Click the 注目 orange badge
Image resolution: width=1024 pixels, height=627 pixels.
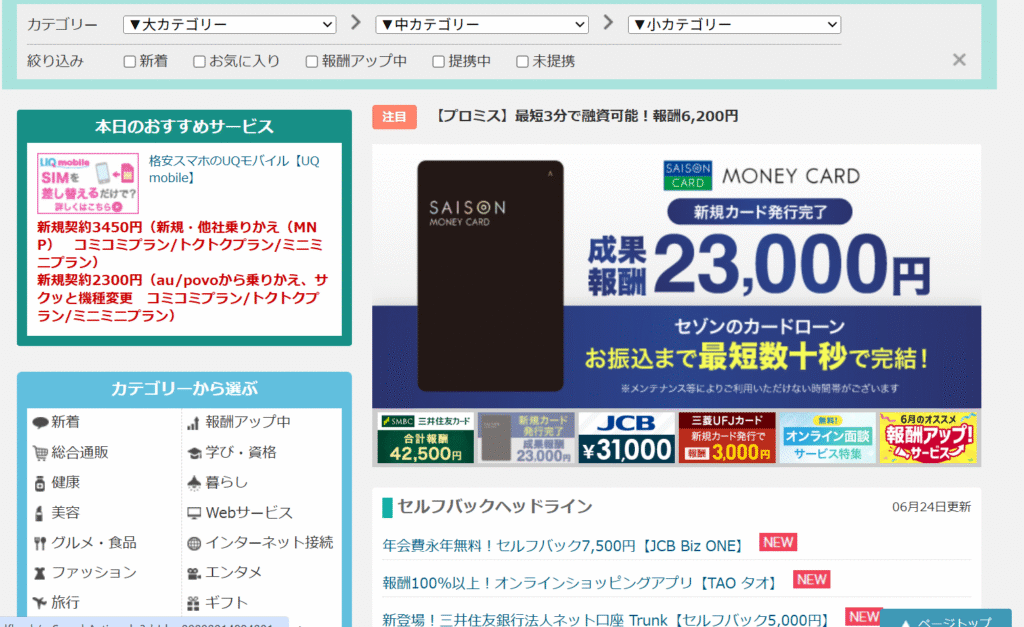[x=394, y=117]
